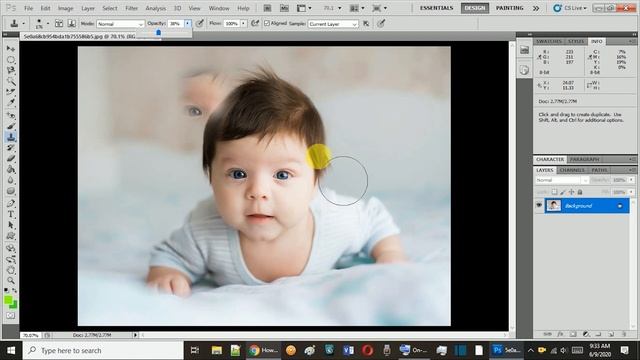The height and width of the screenshot is (360, 640).
Task: Select the Paint Bucket tool
Action: point(11,169)
